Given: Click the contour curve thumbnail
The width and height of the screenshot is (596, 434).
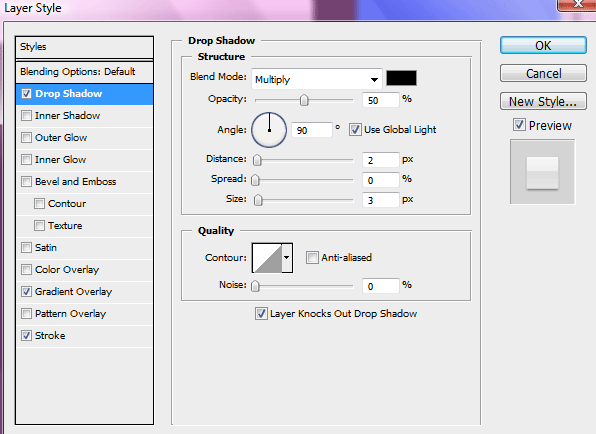Looking at the screenshot, I should click(267, 258).
